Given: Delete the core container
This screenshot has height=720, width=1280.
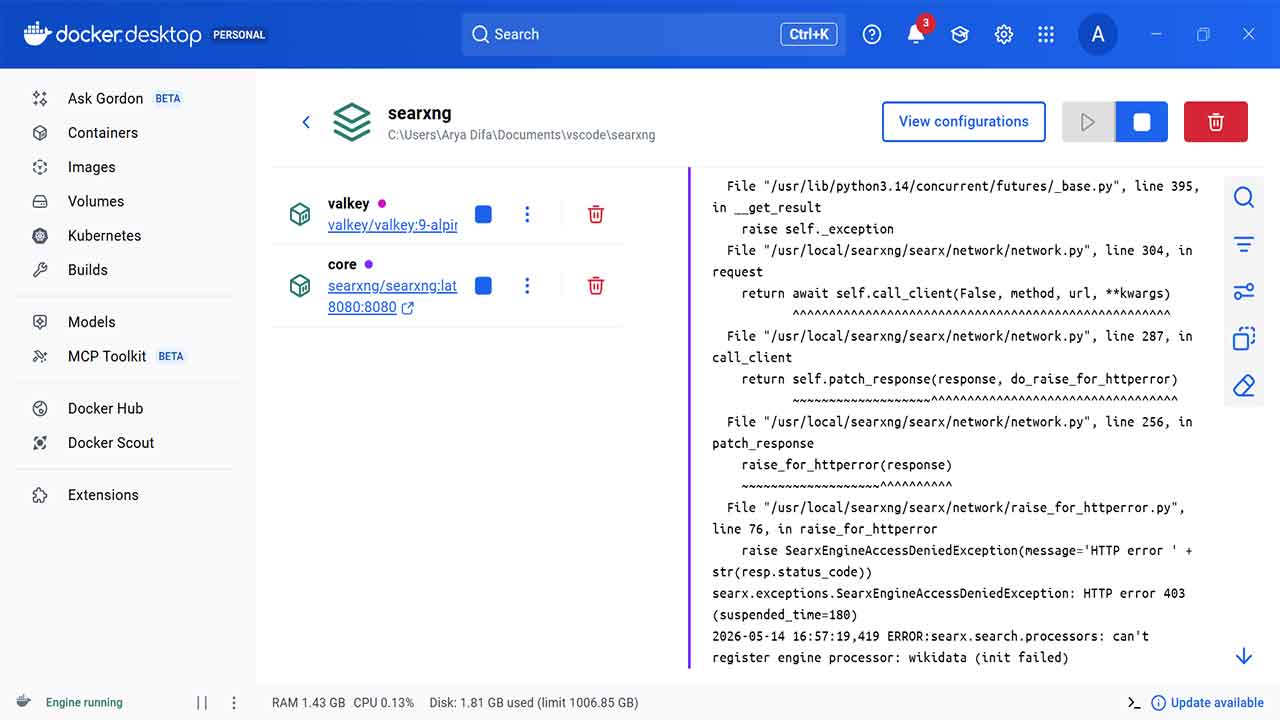Looking at the screenshot, I should (596, 286).
